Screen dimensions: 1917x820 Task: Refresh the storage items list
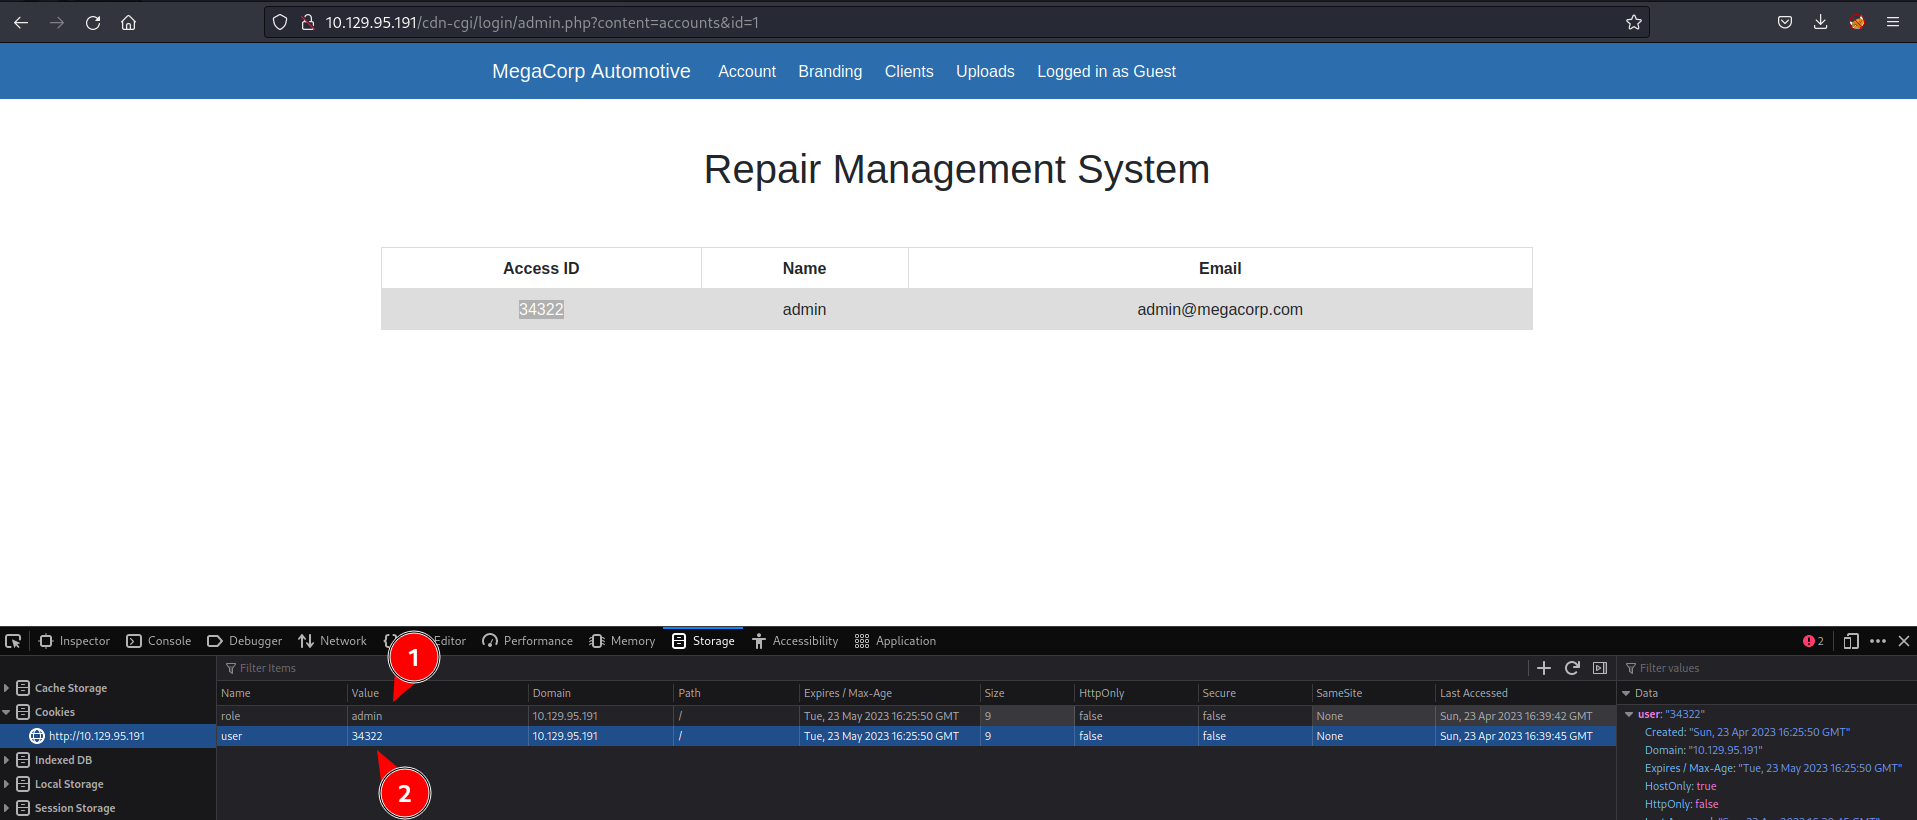(x=1572, y=668)
